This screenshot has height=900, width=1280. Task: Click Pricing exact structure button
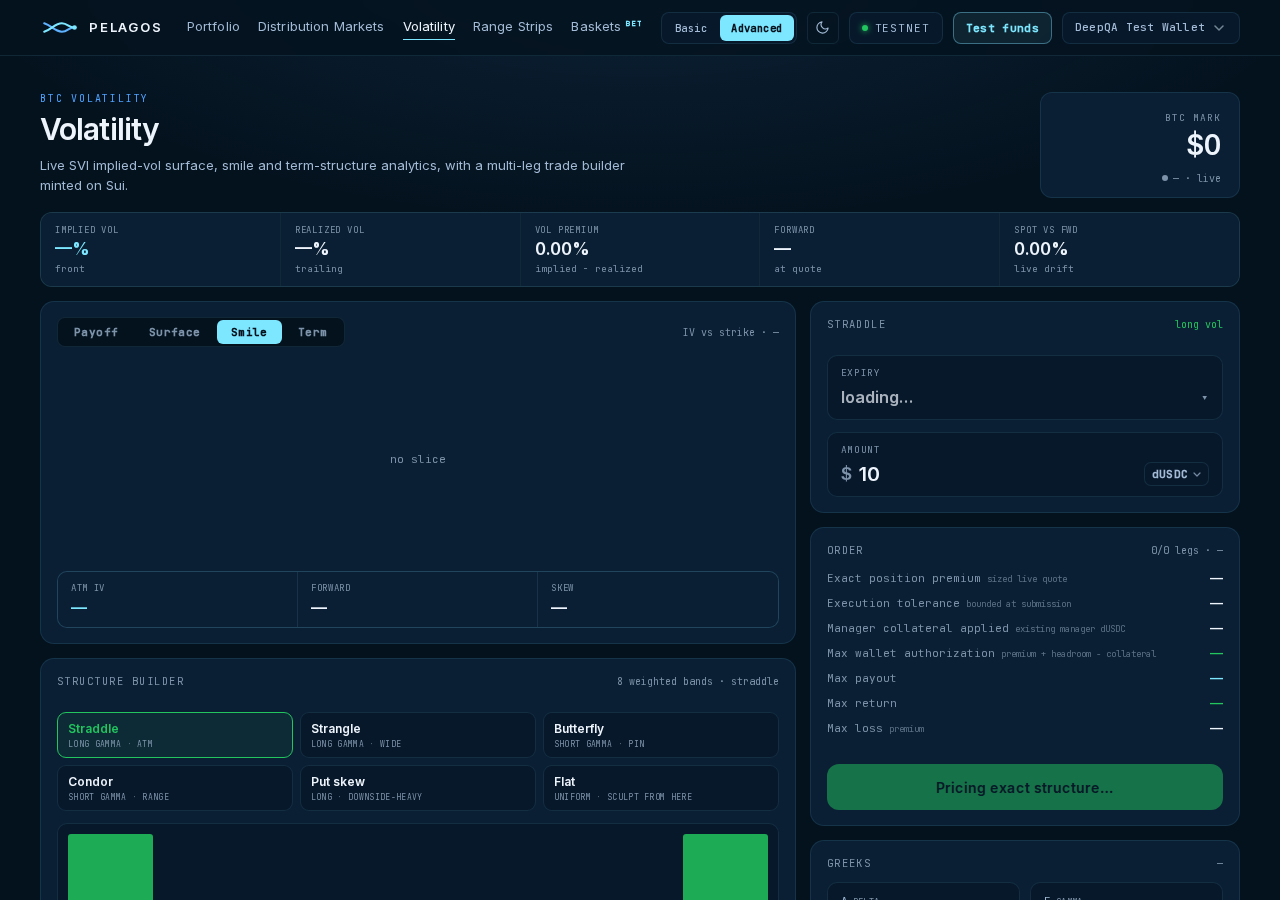click(1025, 787)
